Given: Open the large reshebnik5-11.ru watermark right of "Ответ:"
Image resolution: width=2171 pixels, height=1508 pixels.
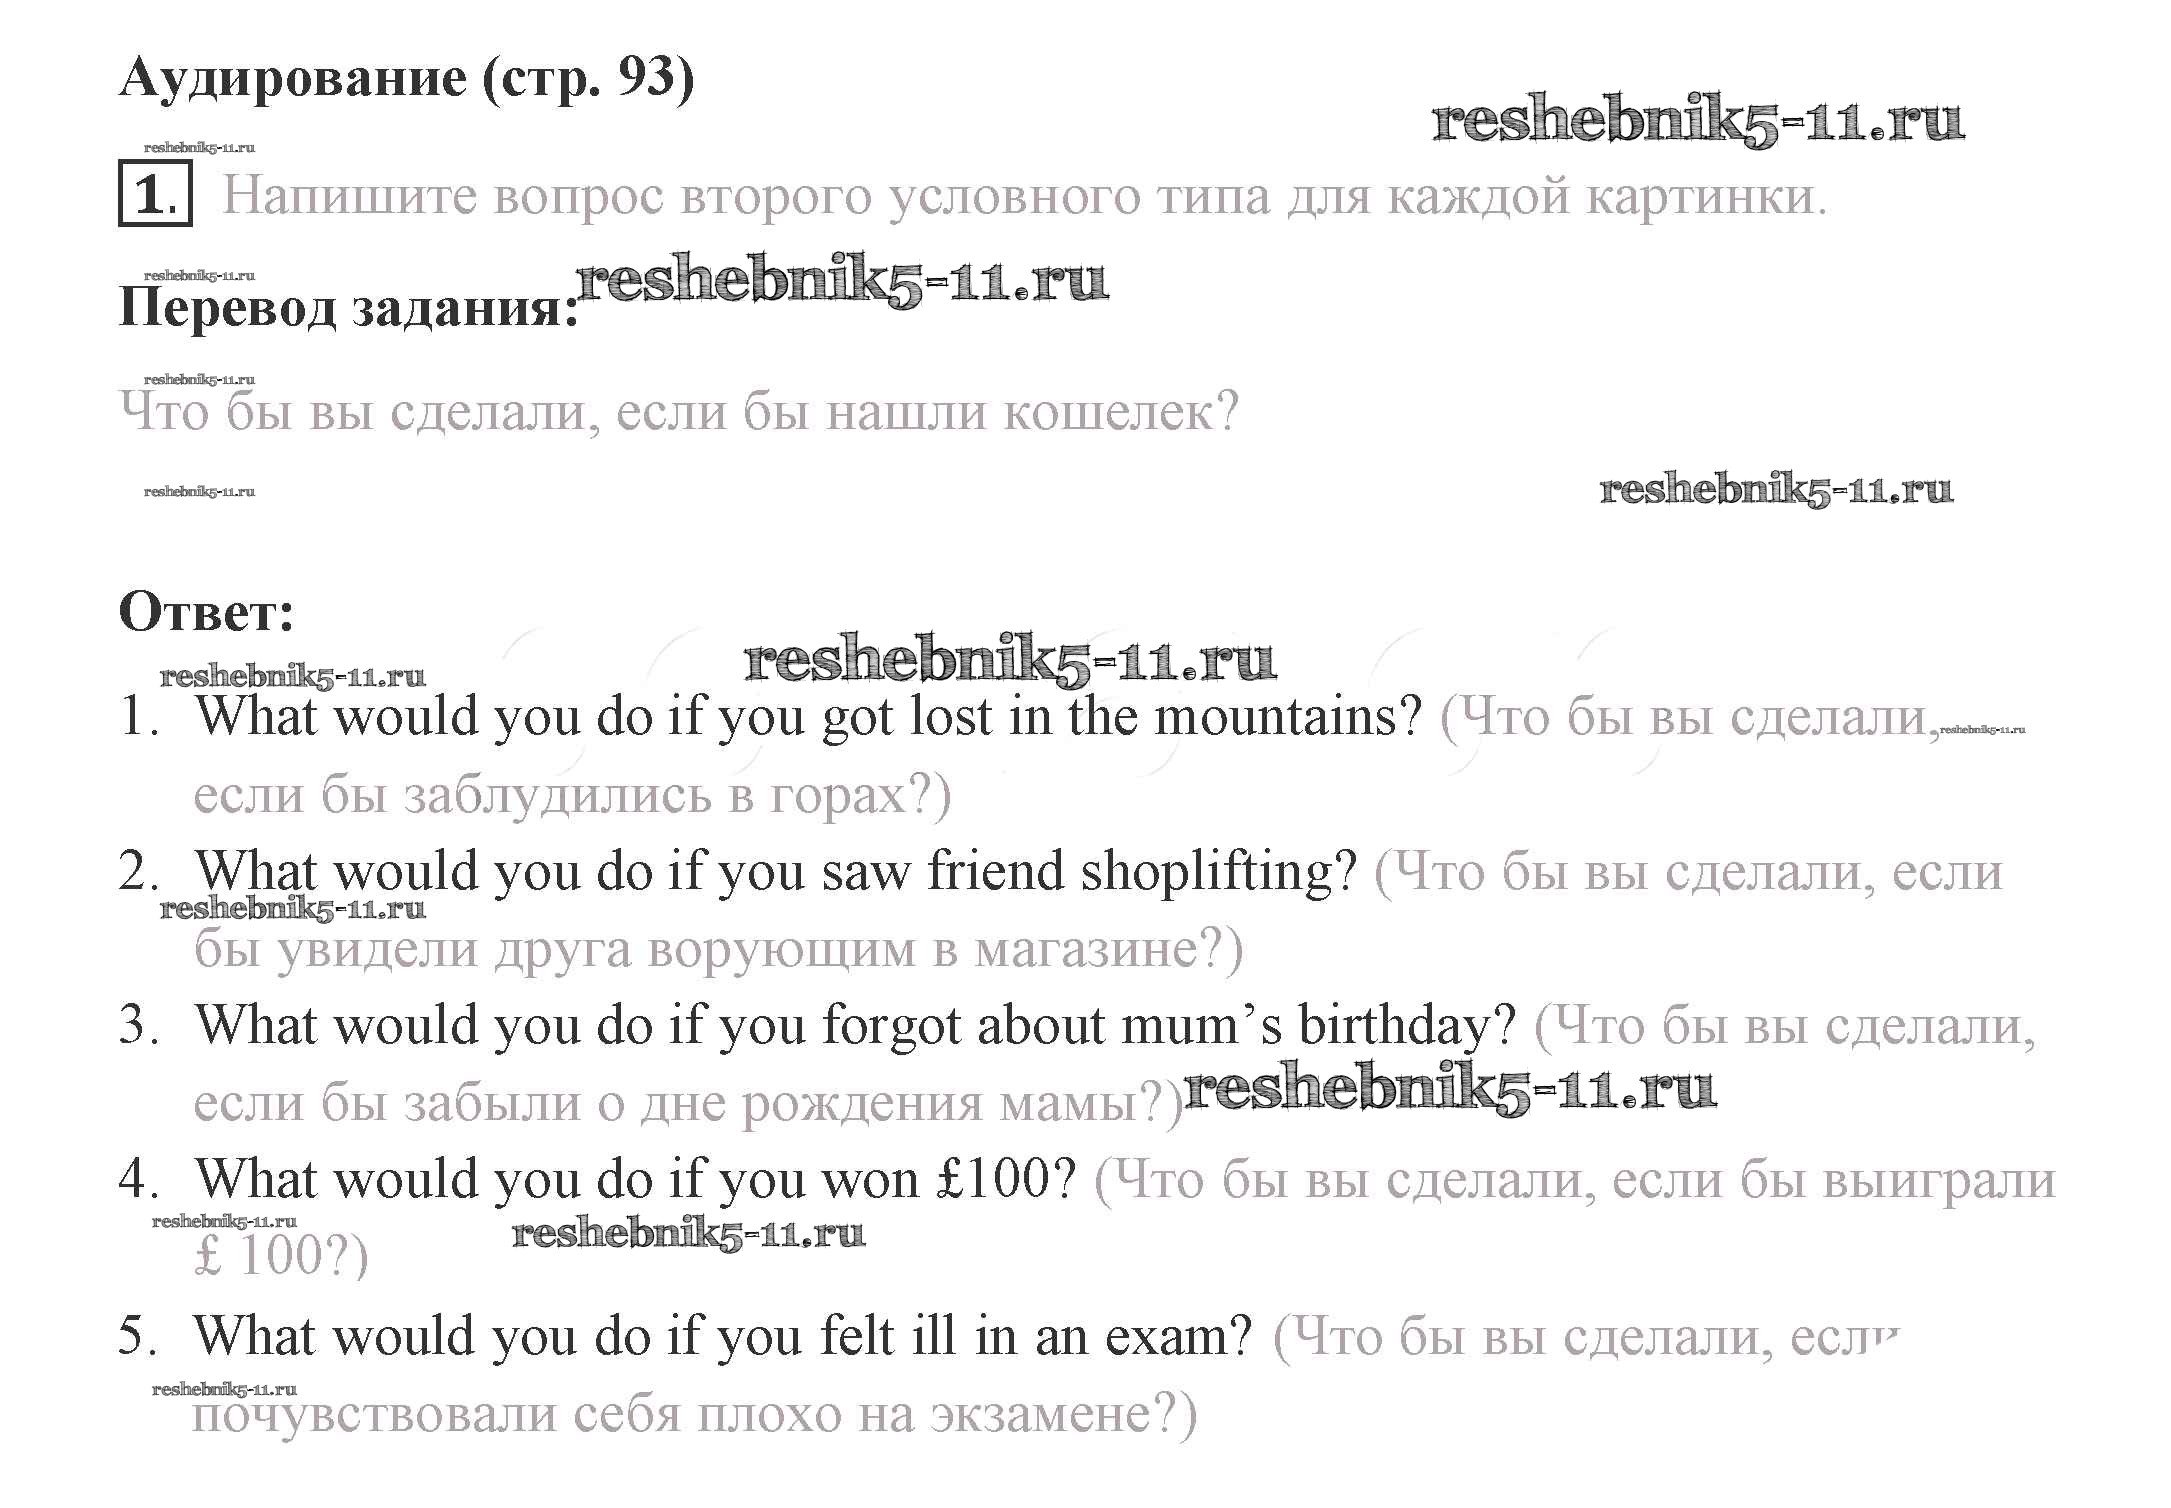Looking at the screenshot, I should pos(1010,661).
